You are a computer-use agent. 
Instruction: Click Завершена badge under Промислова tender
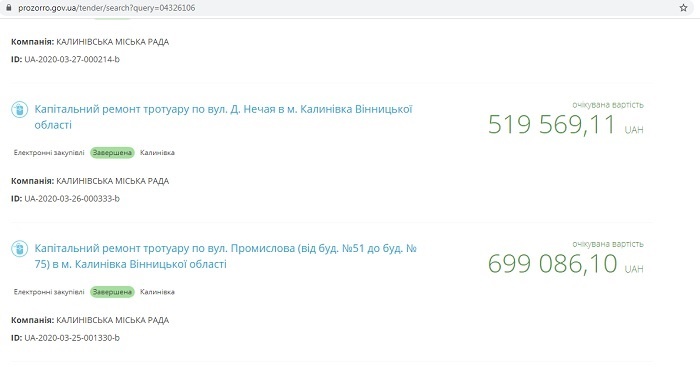click(x=112, y=292)
